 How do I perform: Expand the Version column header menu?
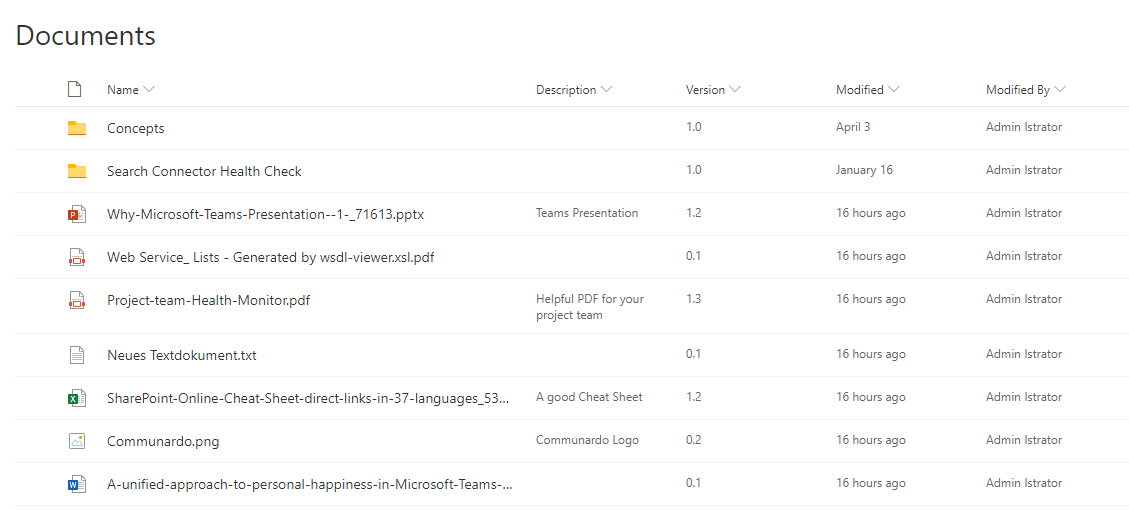point(735,90)
